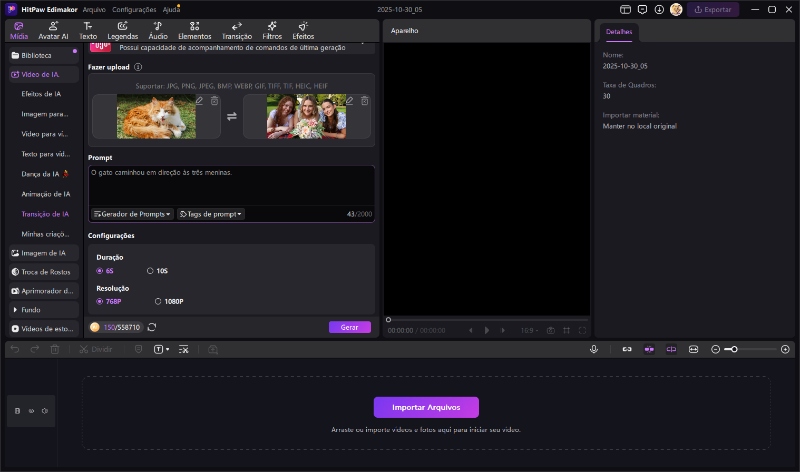Open the Configurações menu
This screenshot has height=472, width=800.
(x=134, y=10)
